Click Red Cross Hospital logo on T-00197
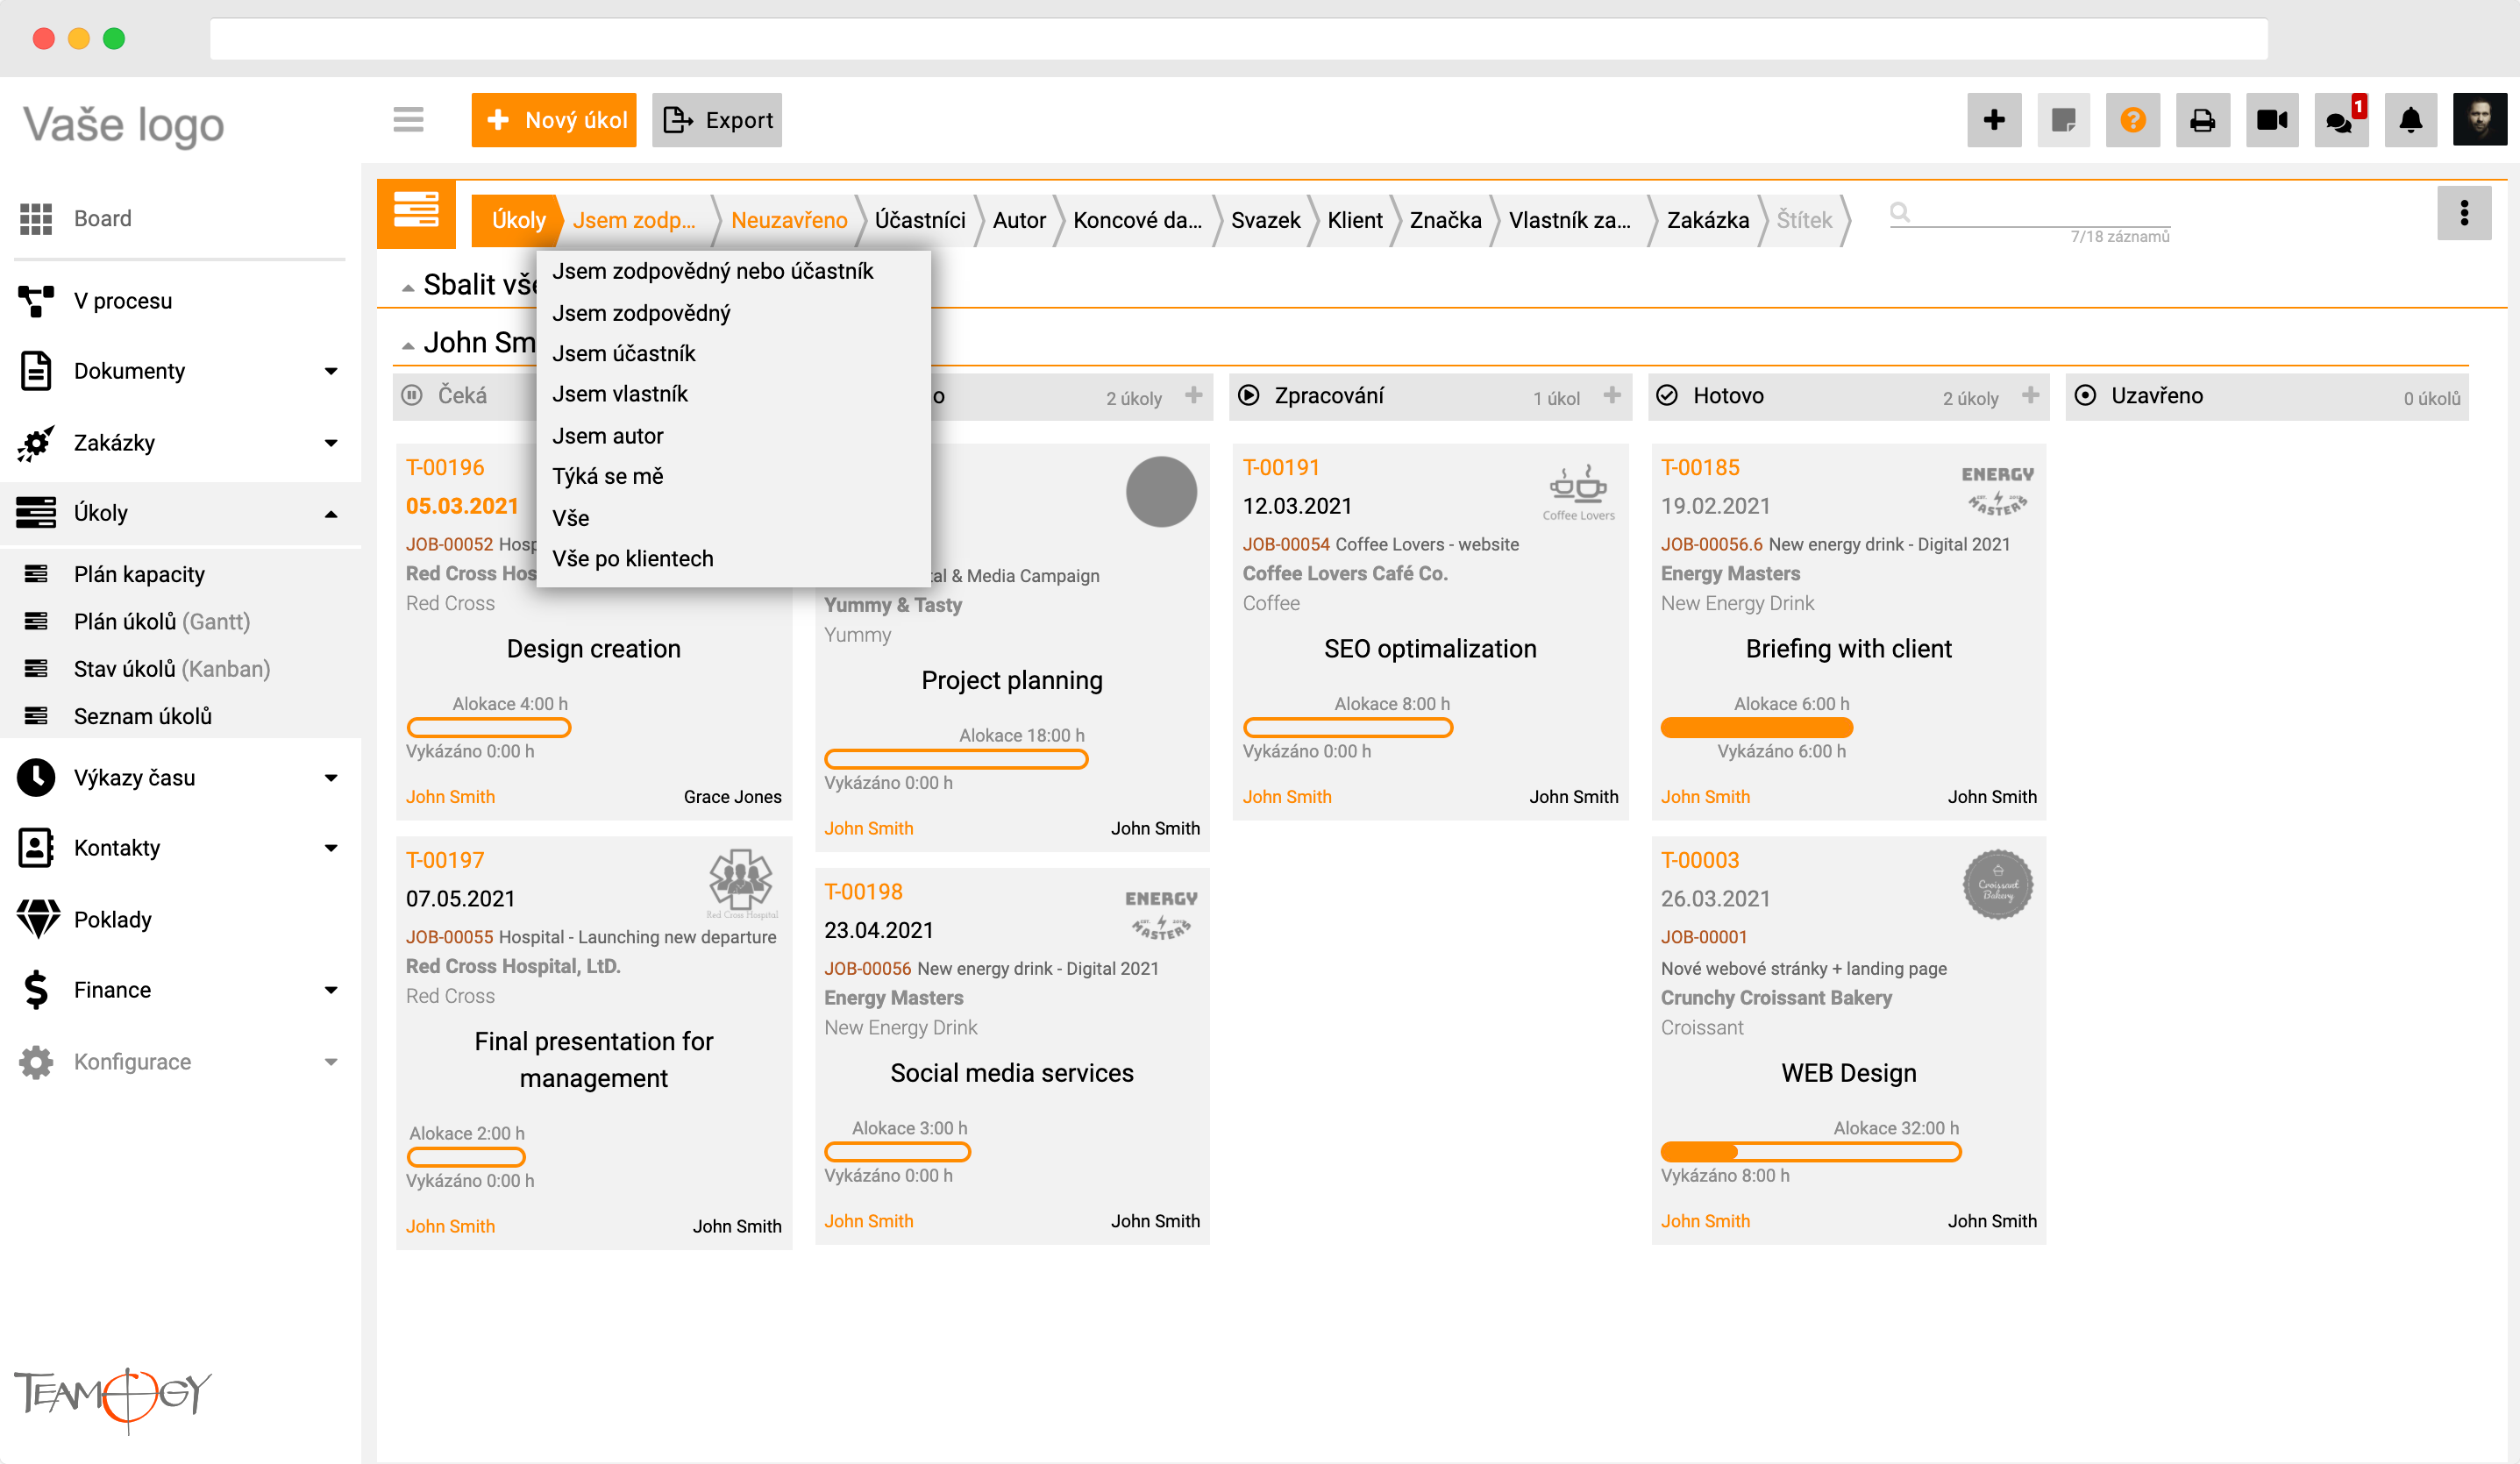The image size is (2520, 1464). (x=741, y=884)
